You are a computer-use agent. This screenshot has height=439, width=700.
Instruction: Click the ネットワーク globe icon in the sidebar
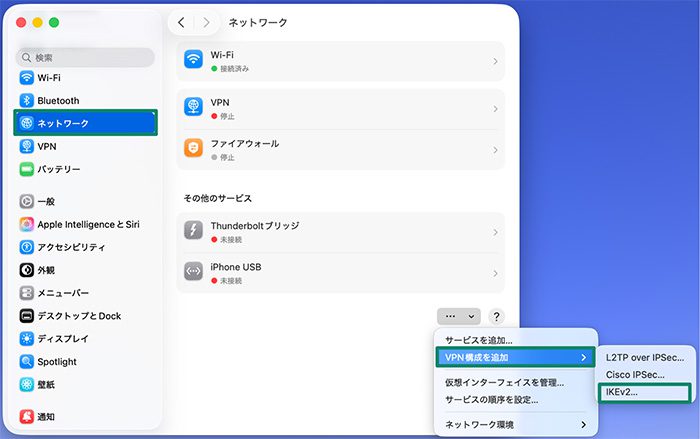27,123
